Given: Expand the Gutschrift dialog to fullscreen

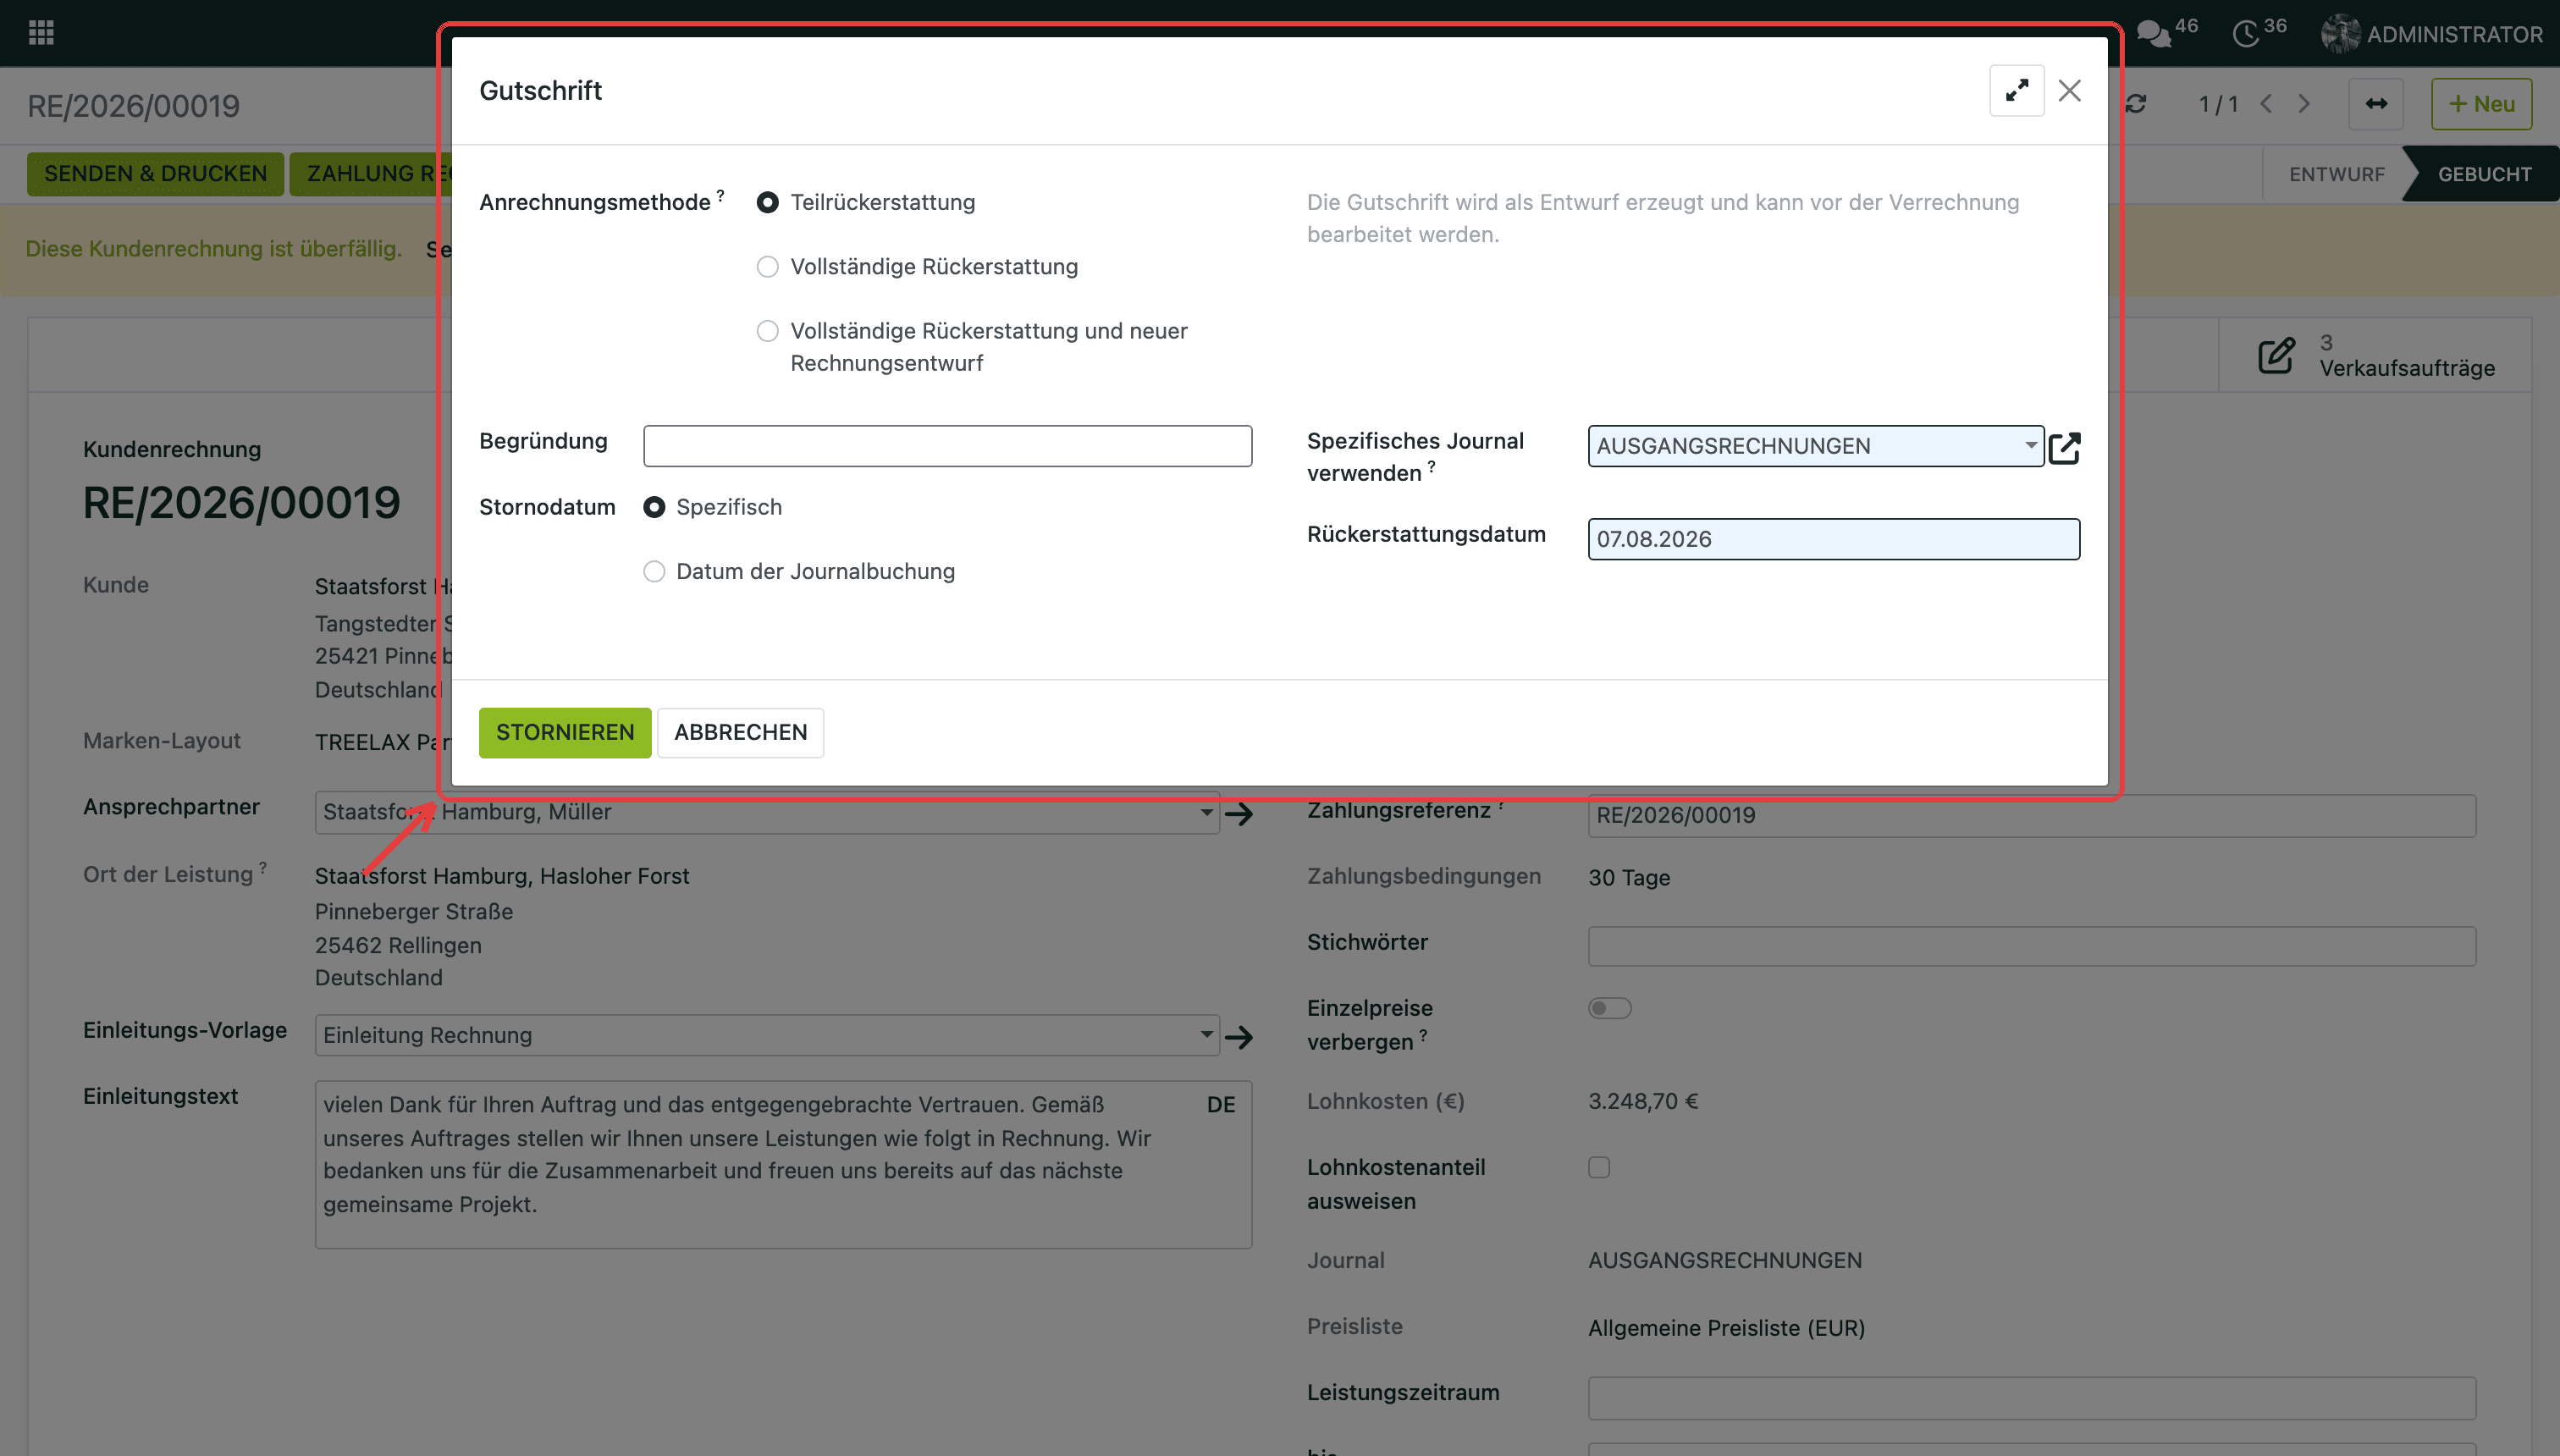Looking at the screenshot, I should tap(2016, 91).
